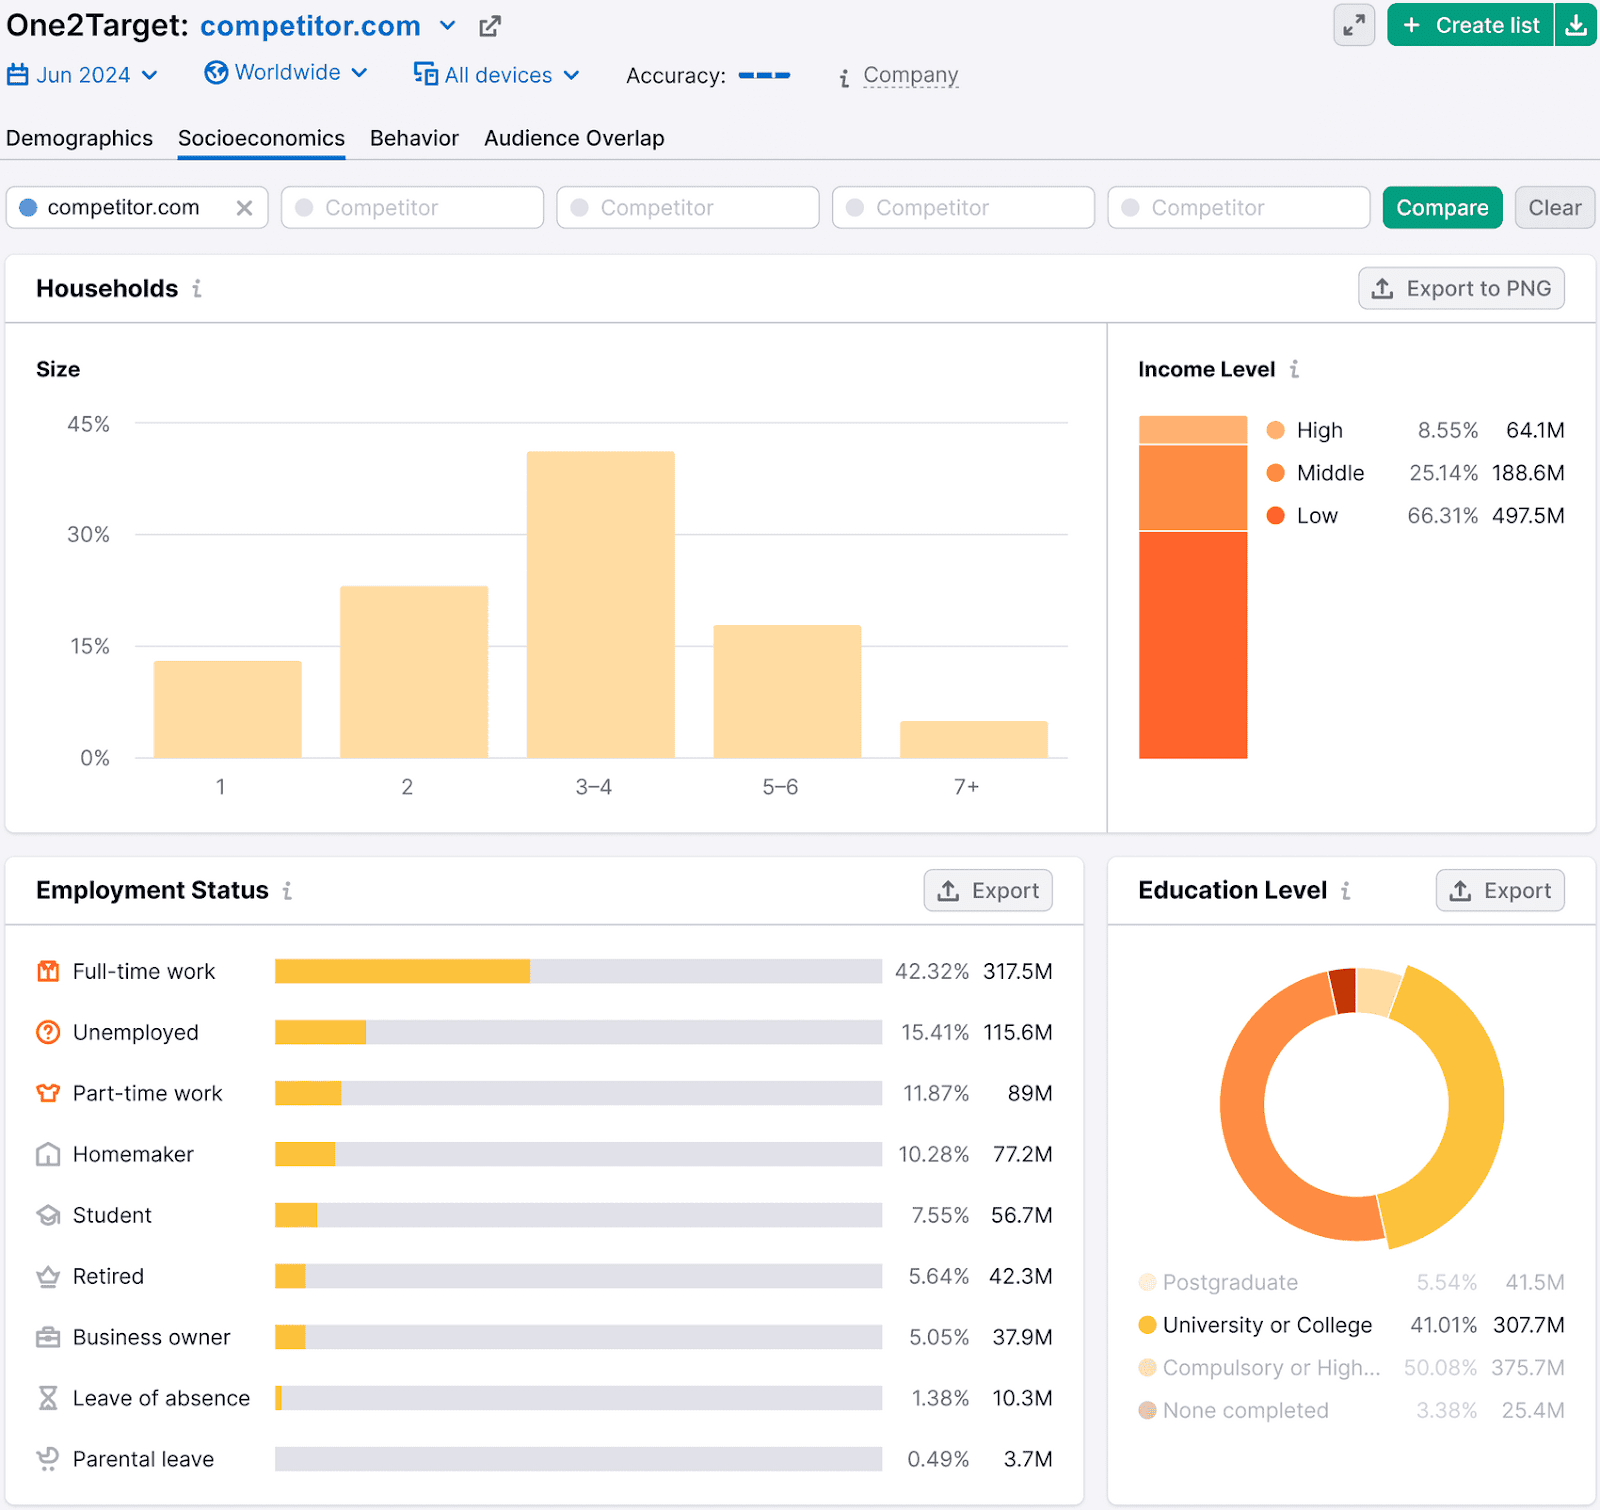Click the Employment Status info icon
This screenshot has height=1510, width=1600.
(287, 891)
